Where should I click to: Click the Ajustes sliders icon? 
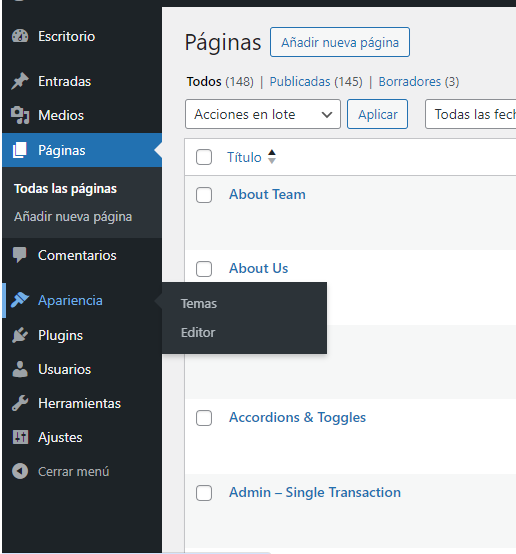click(20, 437)
